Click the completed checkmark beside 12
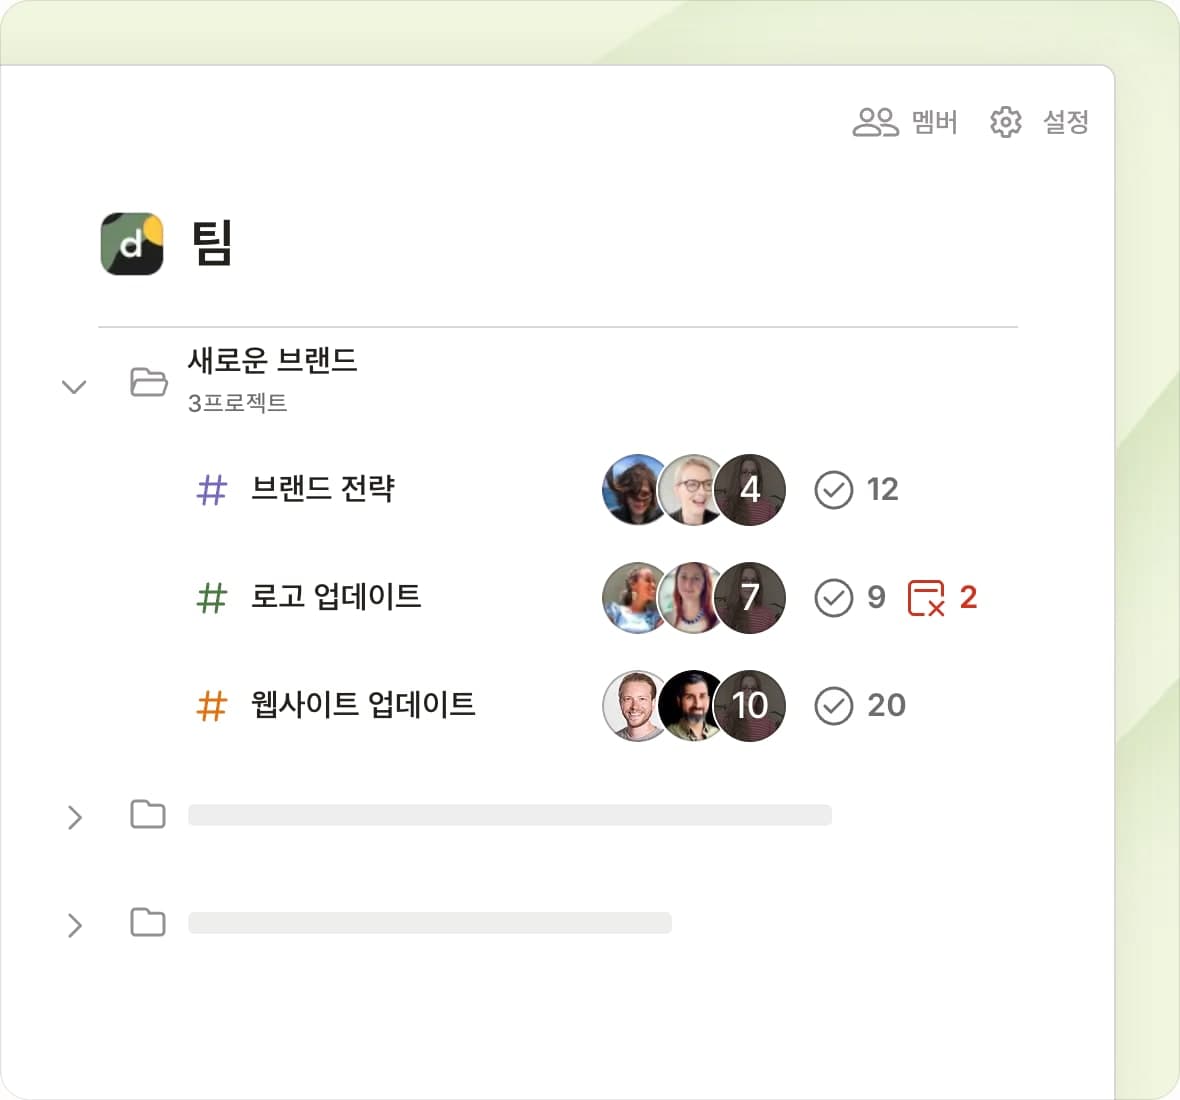Image resolution: width=1180 pixels, height=1100 pixels. (833, 490)
